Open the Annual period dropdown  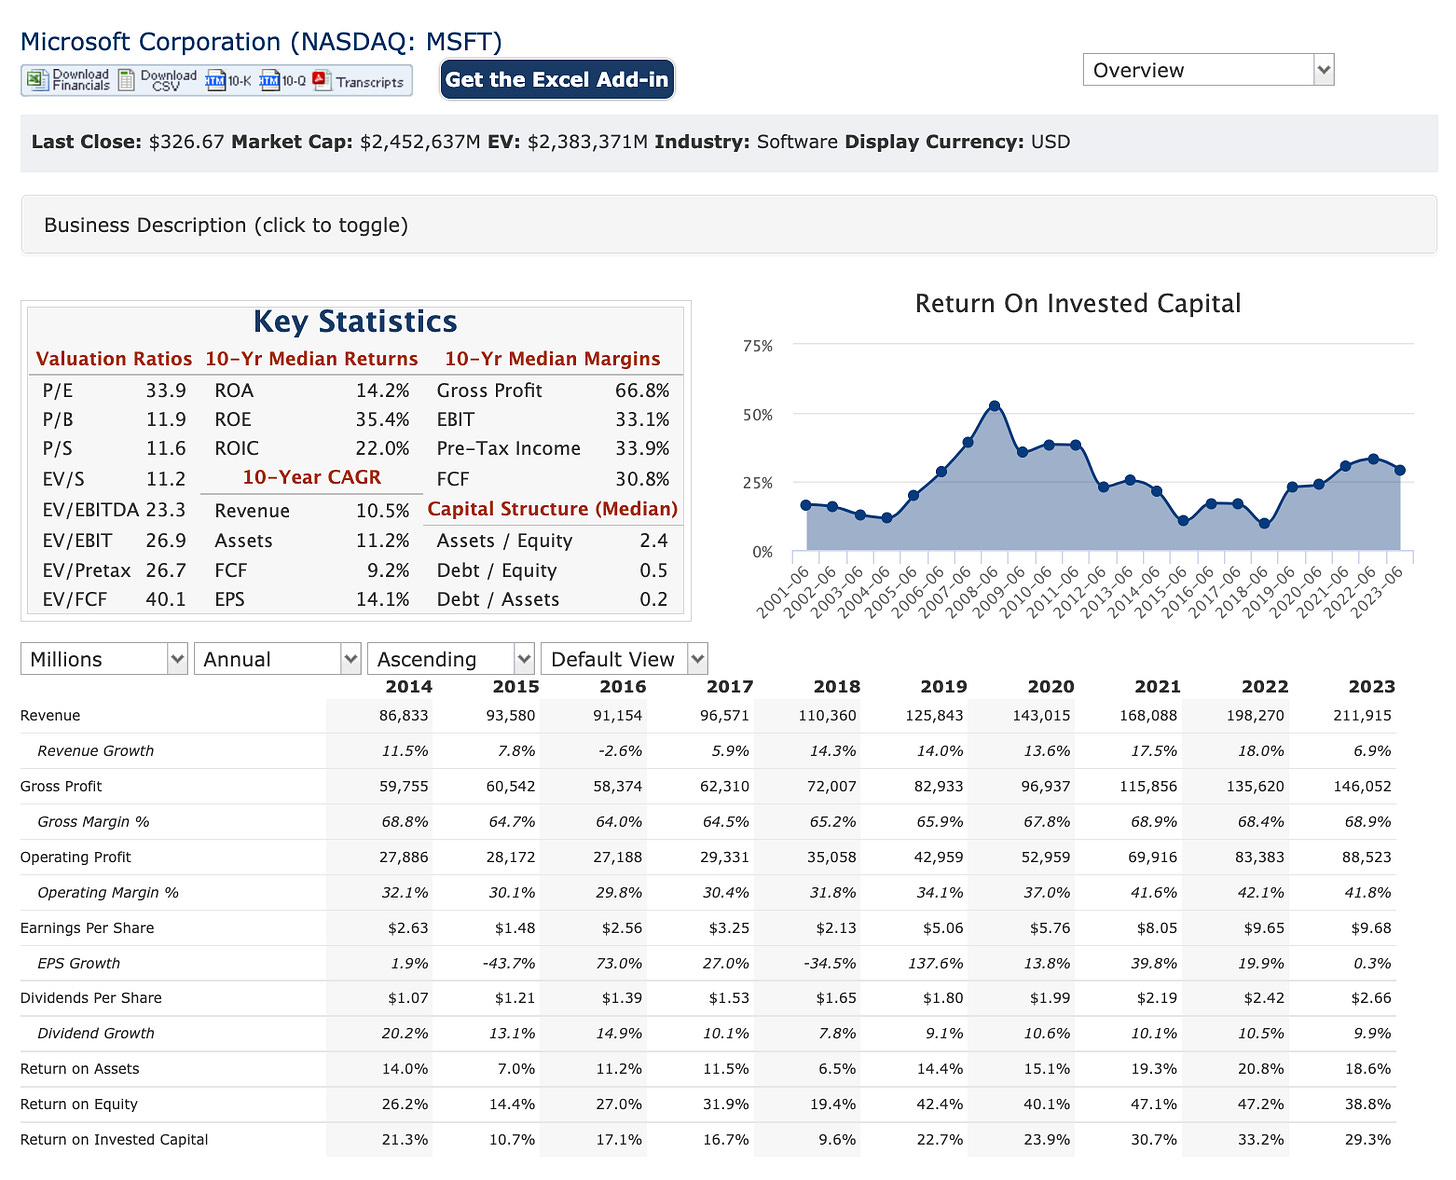pyautogui.click(x=277, y=659)
